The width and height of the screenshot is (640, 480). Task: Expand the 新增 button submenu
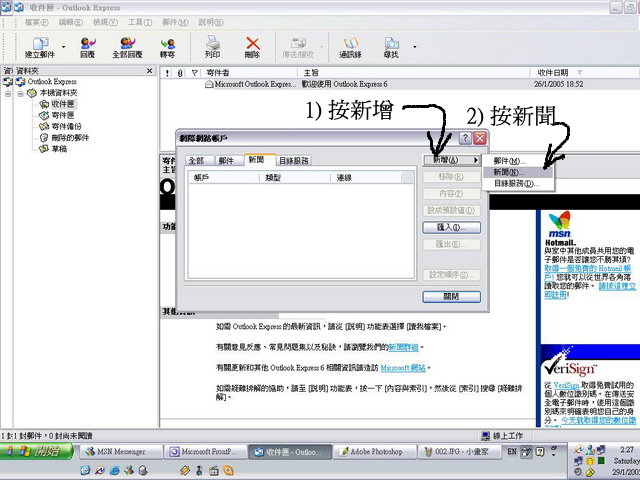[x=452, y=160]
